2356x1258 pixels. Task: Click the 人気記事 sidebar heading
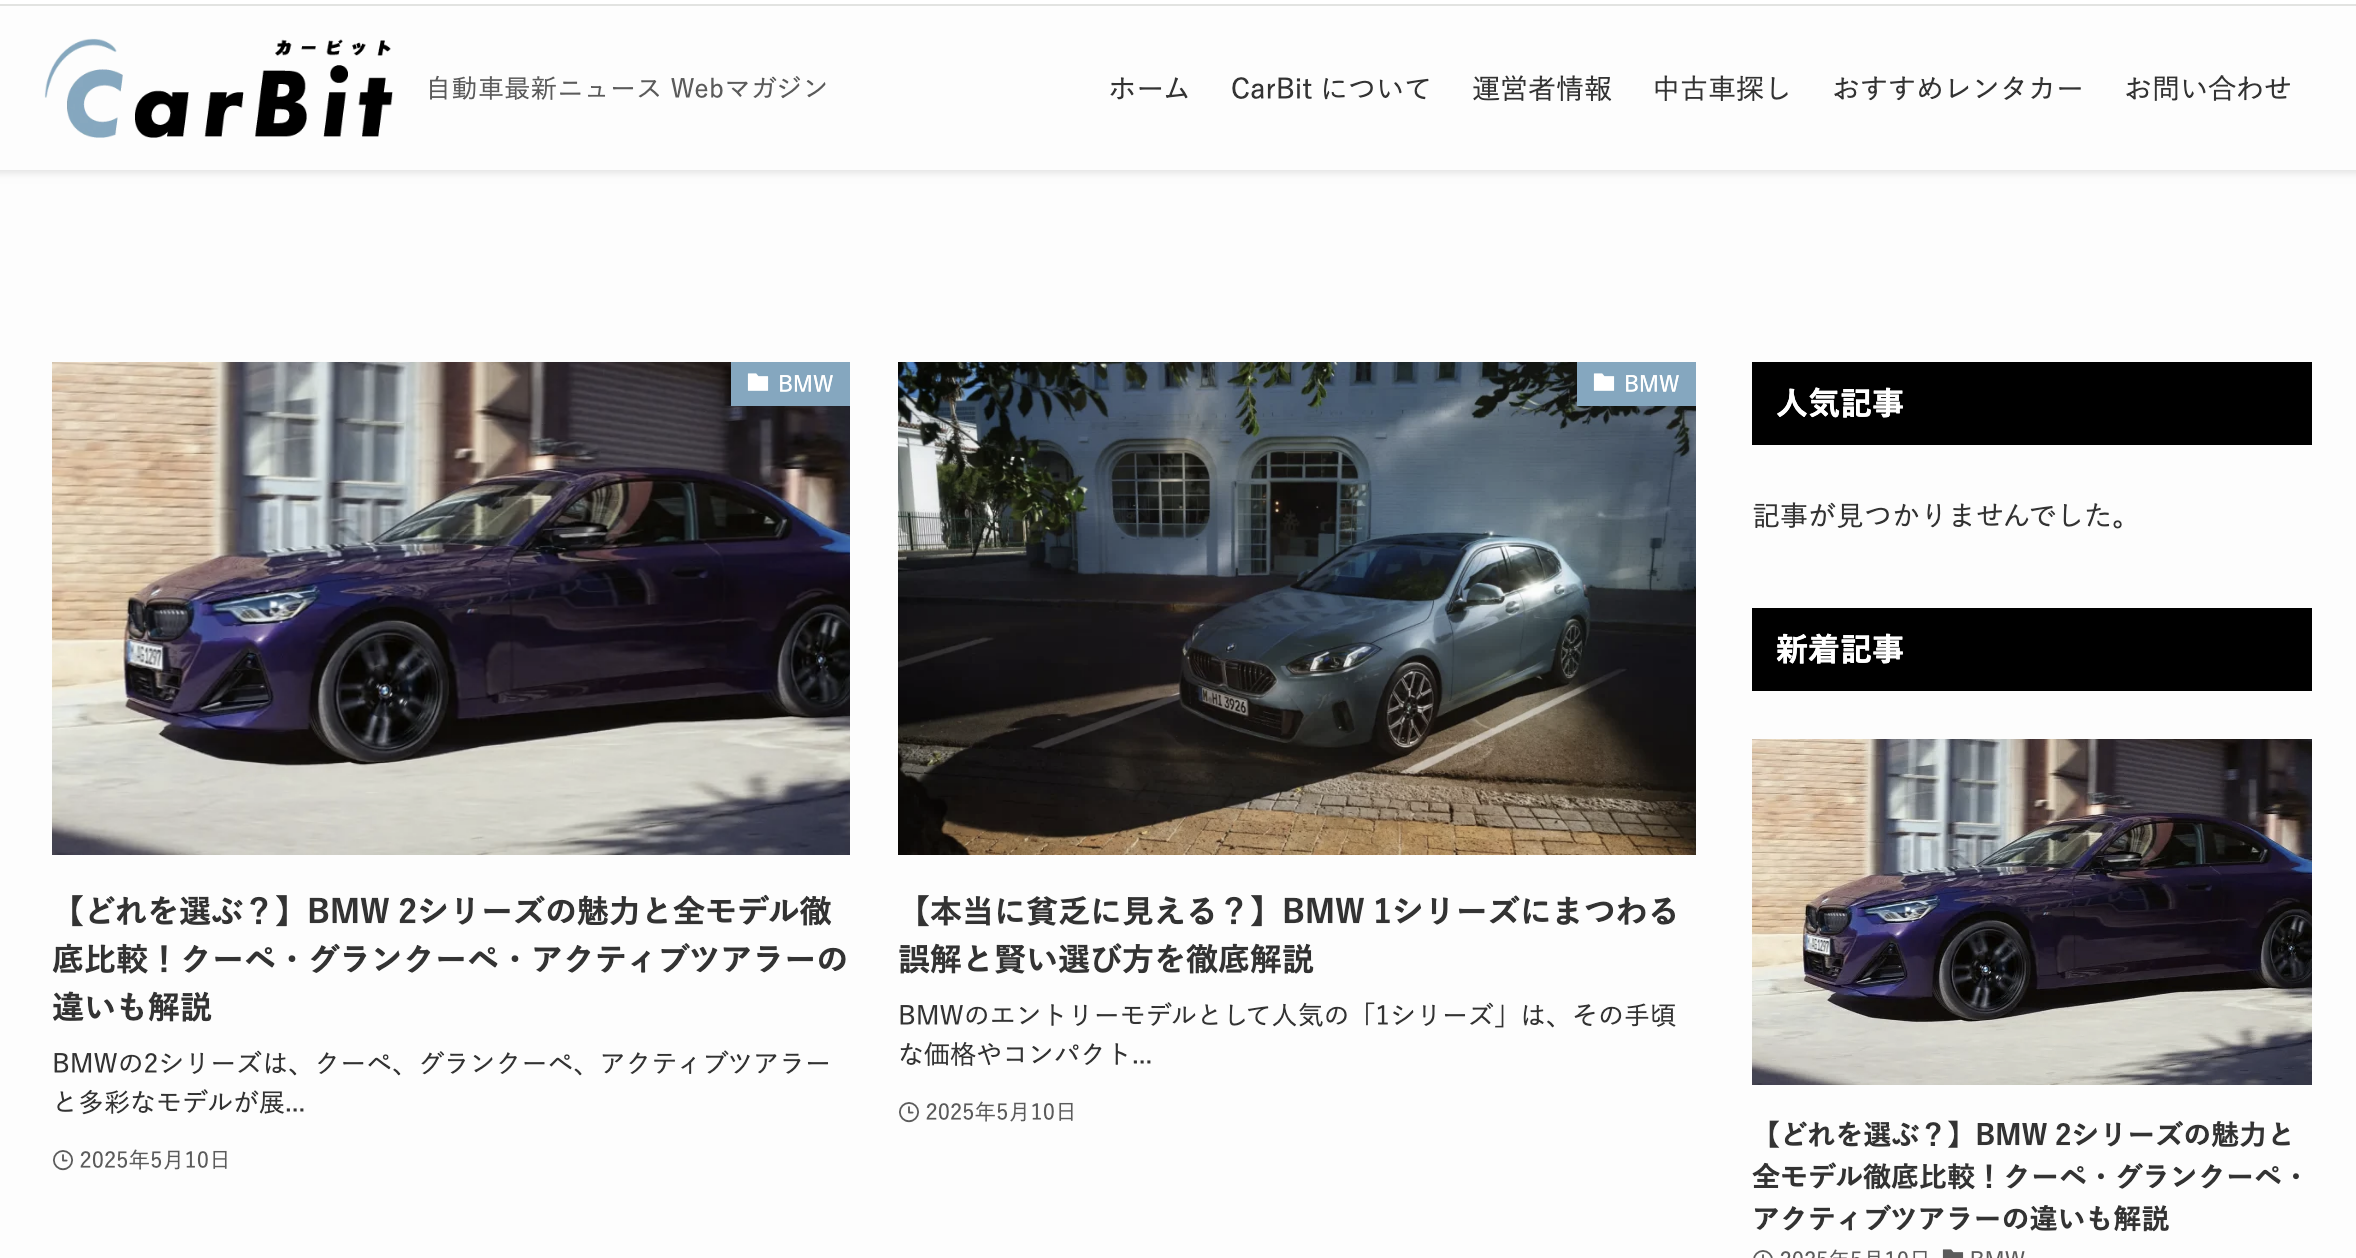click(2032, 403)
